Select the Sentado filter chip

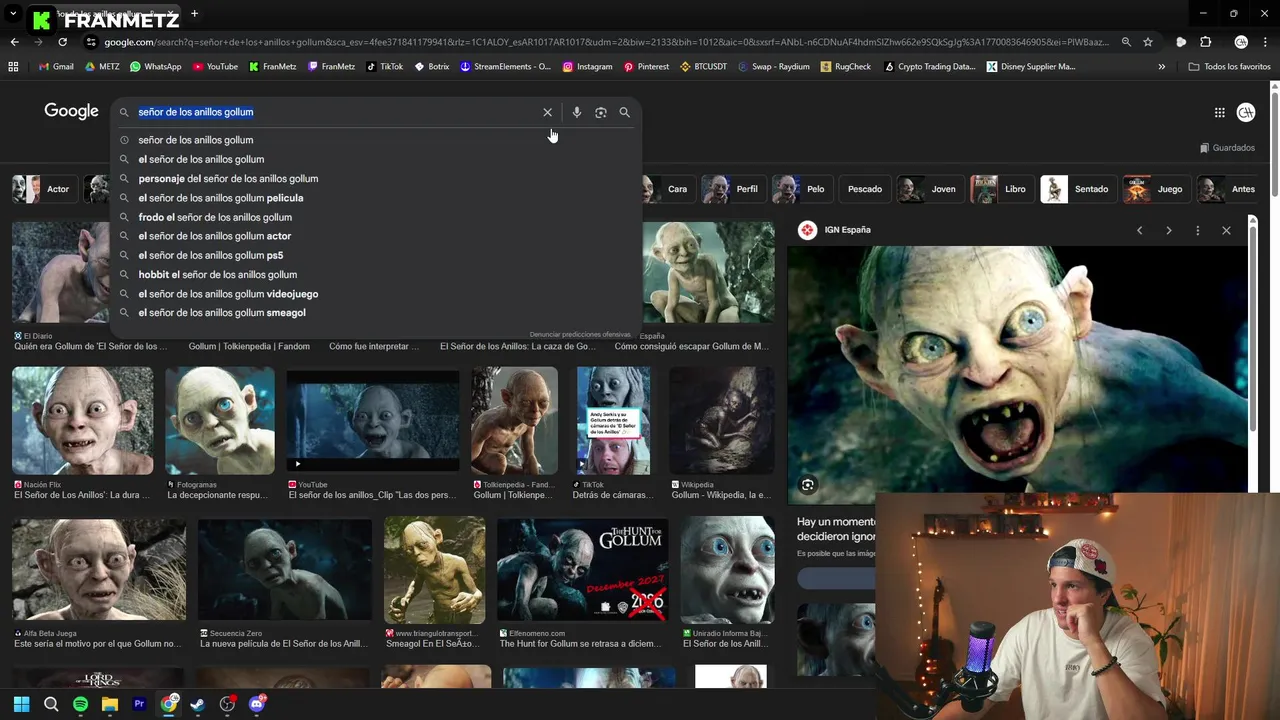click(x=1077, y=189)
